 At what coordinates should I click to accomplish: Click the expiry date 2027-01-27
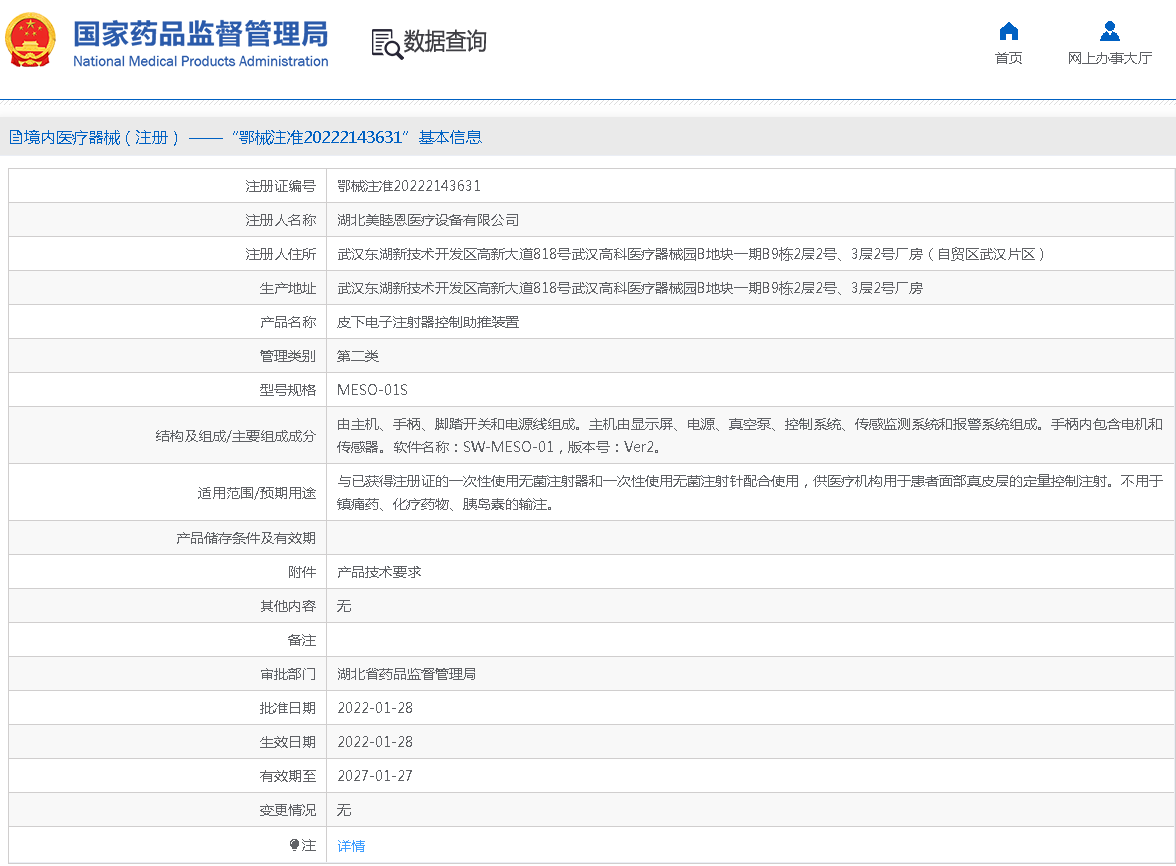pyautogui.click(x=375, y=776)
